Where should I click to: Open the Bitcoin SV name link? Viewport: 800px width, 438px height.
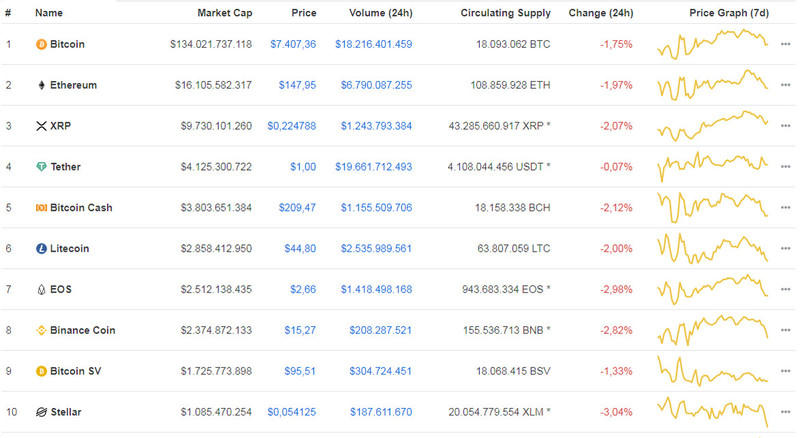pos(75,371)
